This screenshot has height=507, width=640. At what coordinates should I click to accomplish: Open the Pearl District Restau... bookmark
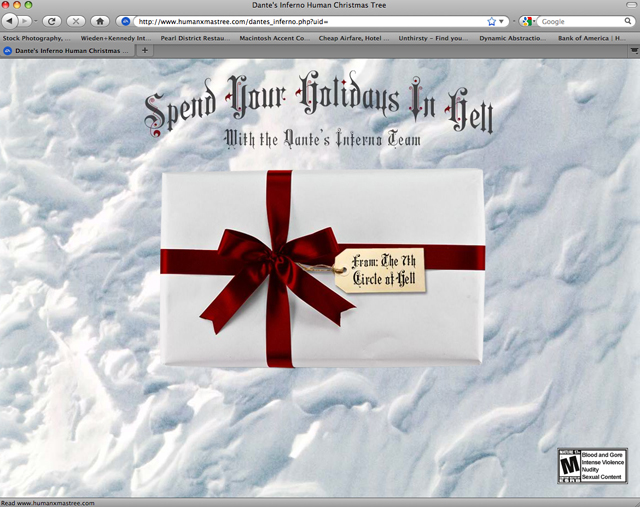[x=195, y=38]
